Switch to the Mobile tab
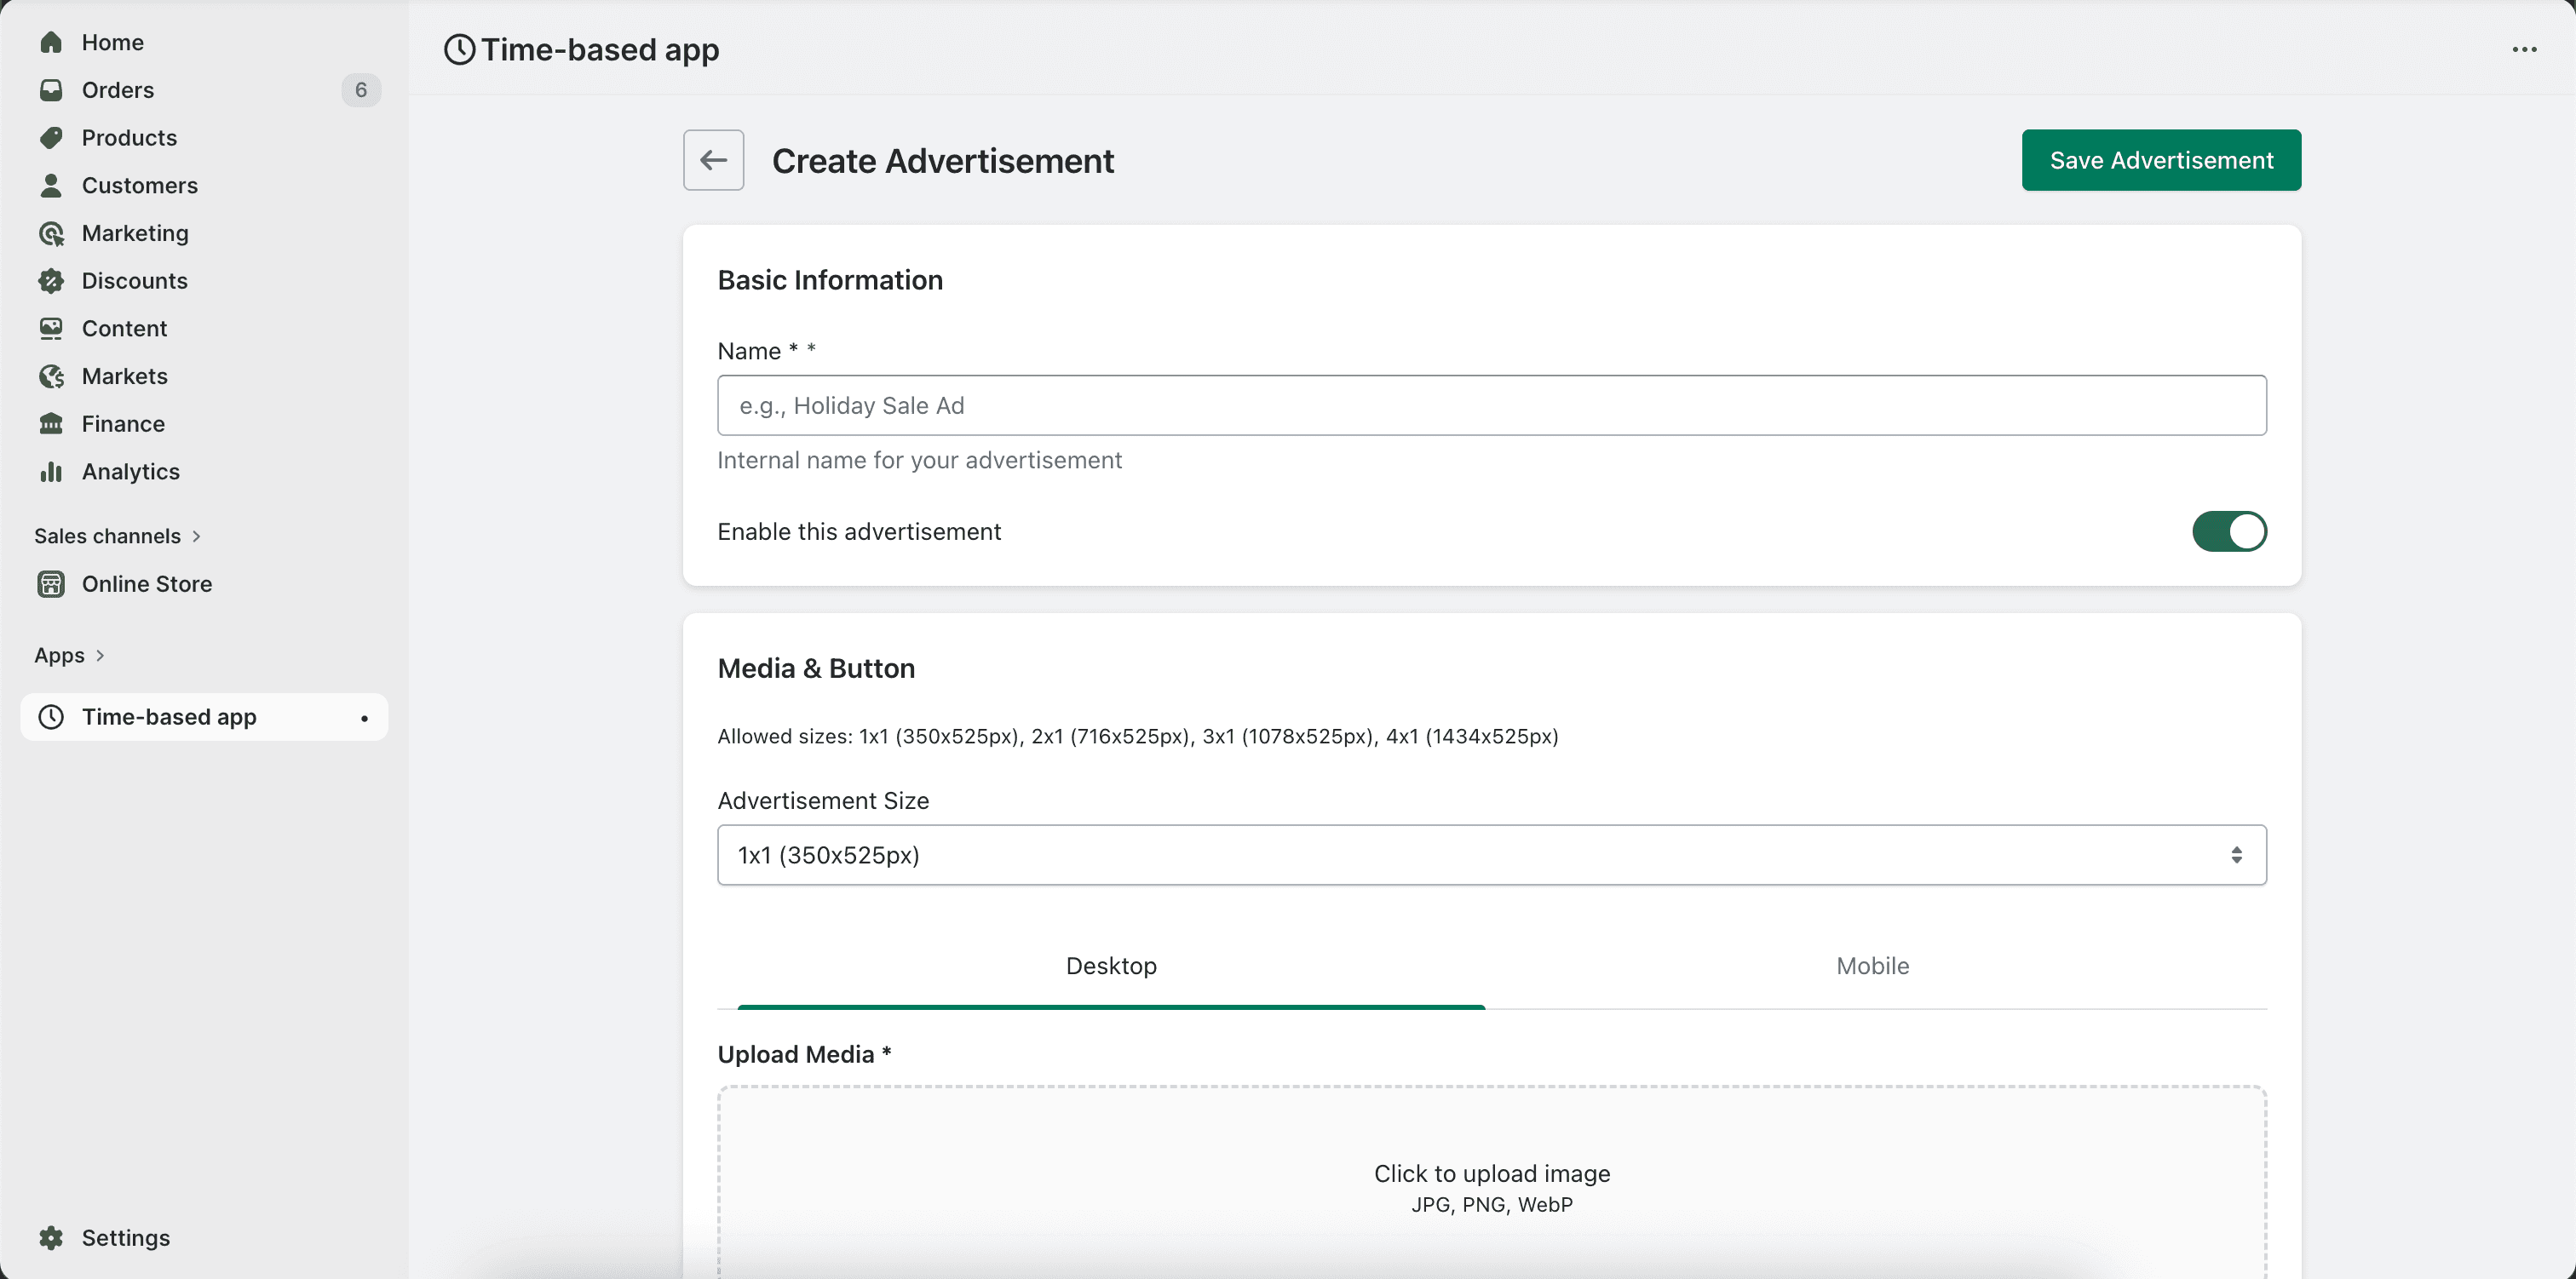The image size is (2576, 1279). (x=1871, y=966)
